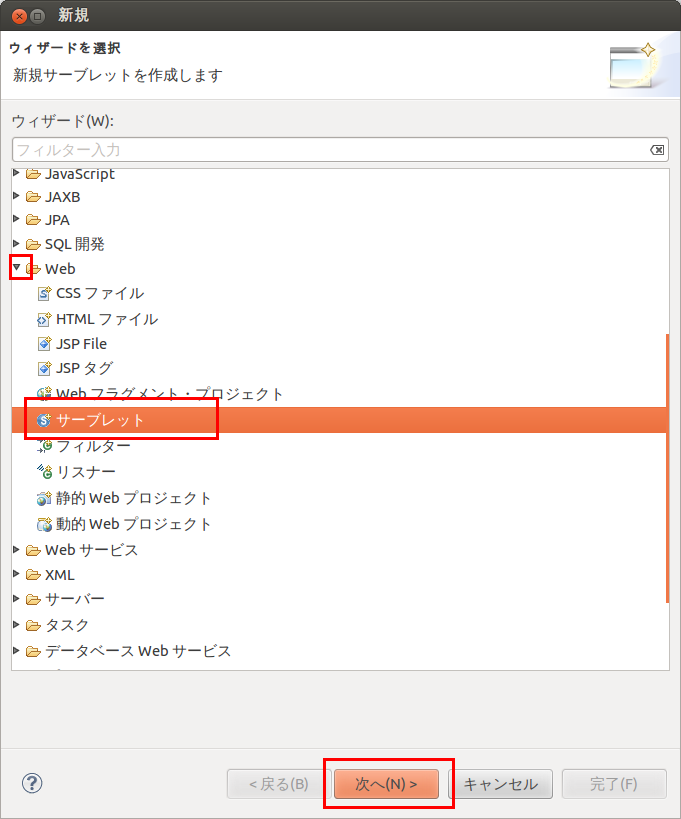This screenshot has width=681, height=819.
Task: Open help with the question mark icon
Action: [x=31, y=783]
